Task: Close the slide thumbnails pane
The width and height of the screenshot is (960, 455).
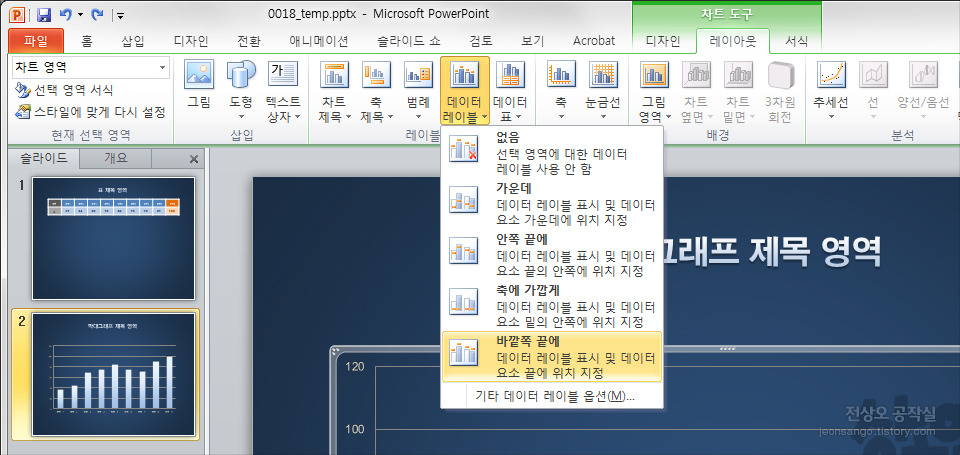Action: (x=193, y=159)
